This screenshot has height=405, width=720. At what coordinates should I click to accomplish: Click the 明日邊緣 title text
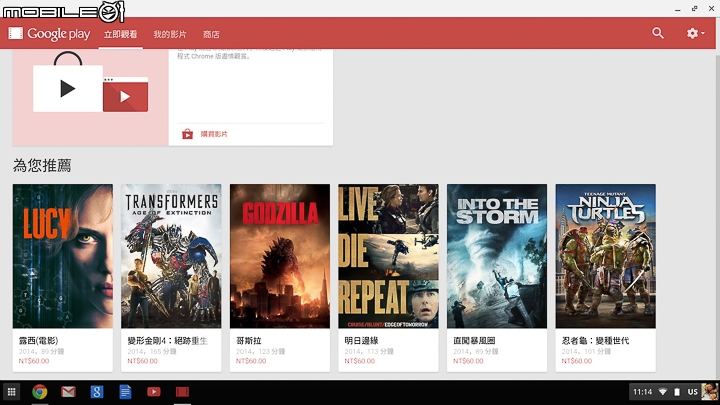click(x=361, y=341)
